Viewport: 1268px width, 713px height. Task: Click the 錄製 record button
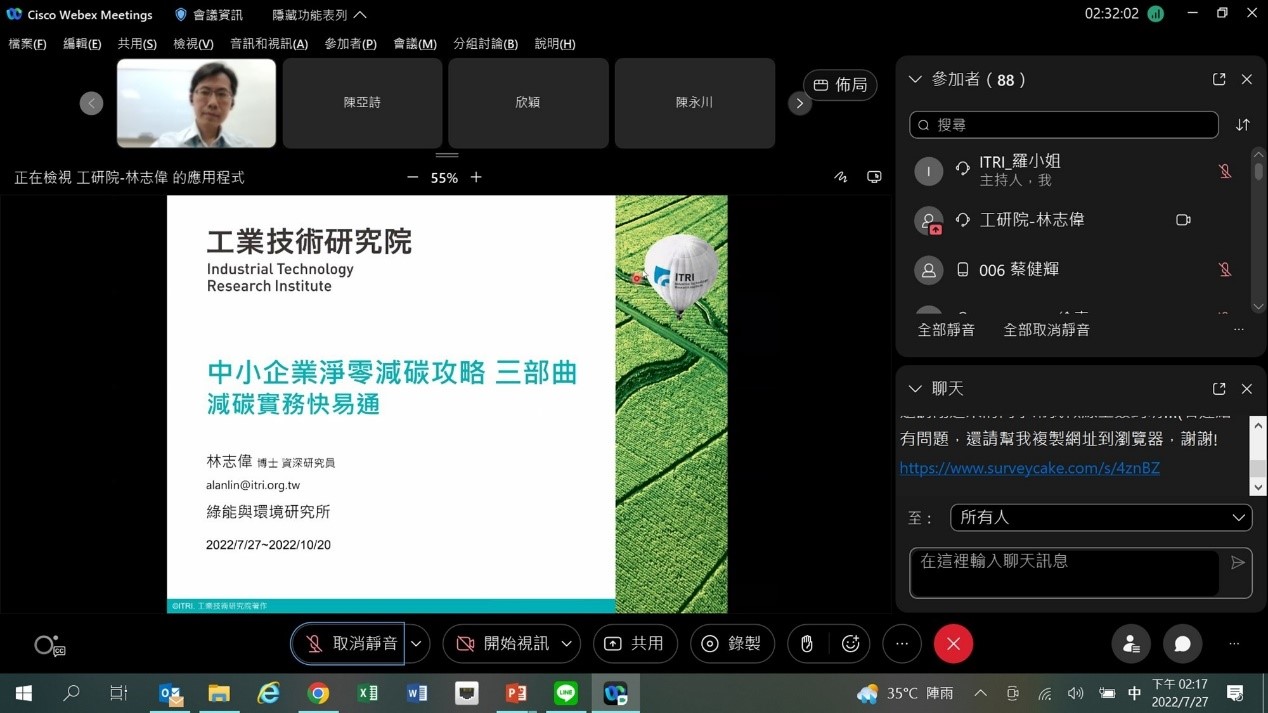coord(732,644)
